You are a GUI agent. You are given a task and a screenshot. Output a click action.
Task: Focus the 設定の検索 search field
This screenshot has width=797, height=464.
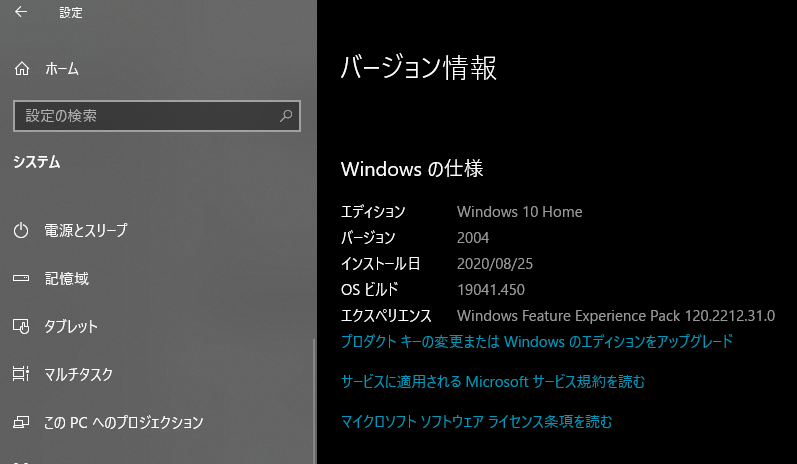pyautogui.click(x=157, y=116)
